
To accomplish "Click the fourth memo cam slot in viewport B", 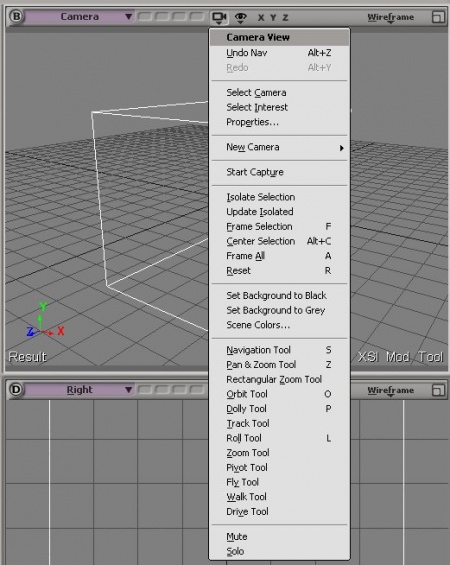I will tap(197, 17).
